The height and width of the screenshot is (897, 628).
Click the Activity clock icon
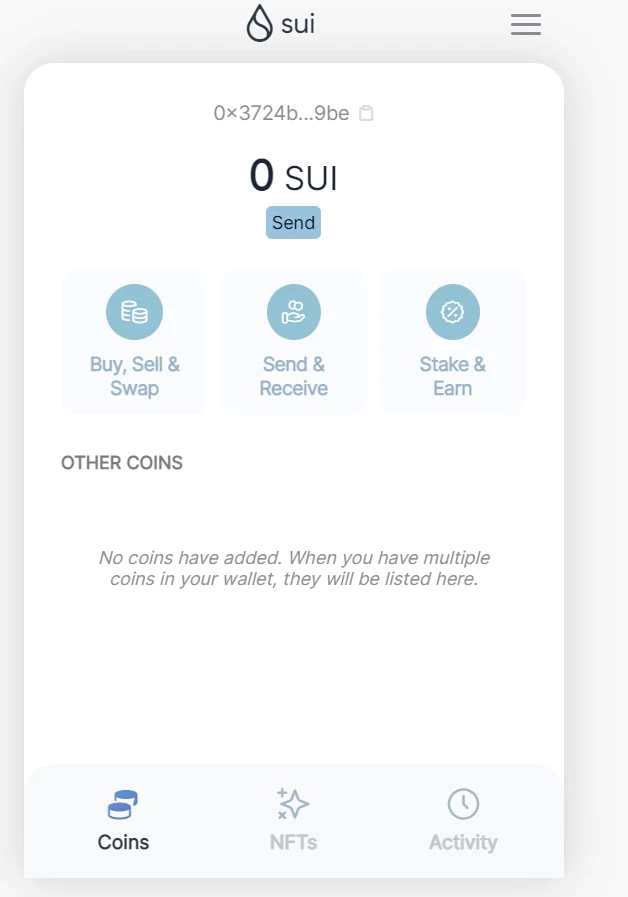click(463, 804)
